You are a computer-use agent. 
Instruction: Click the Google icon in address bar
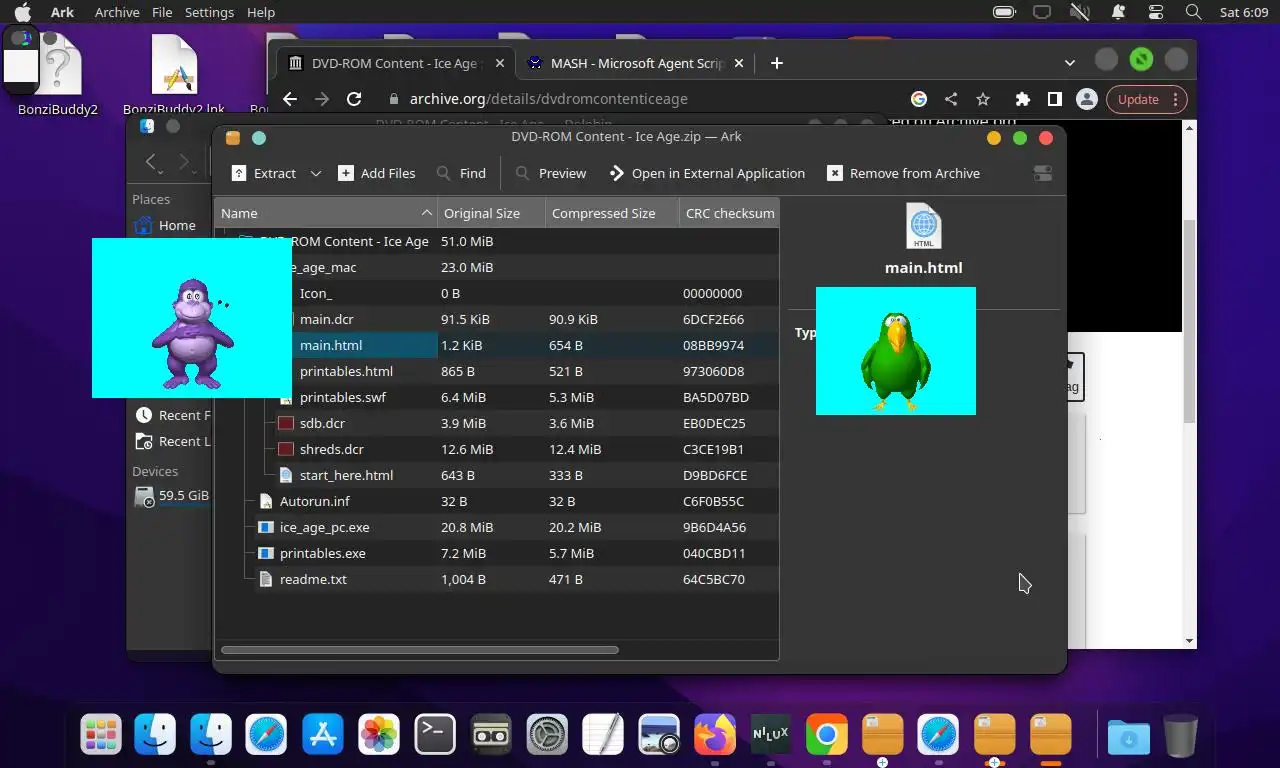coord(919,99)
